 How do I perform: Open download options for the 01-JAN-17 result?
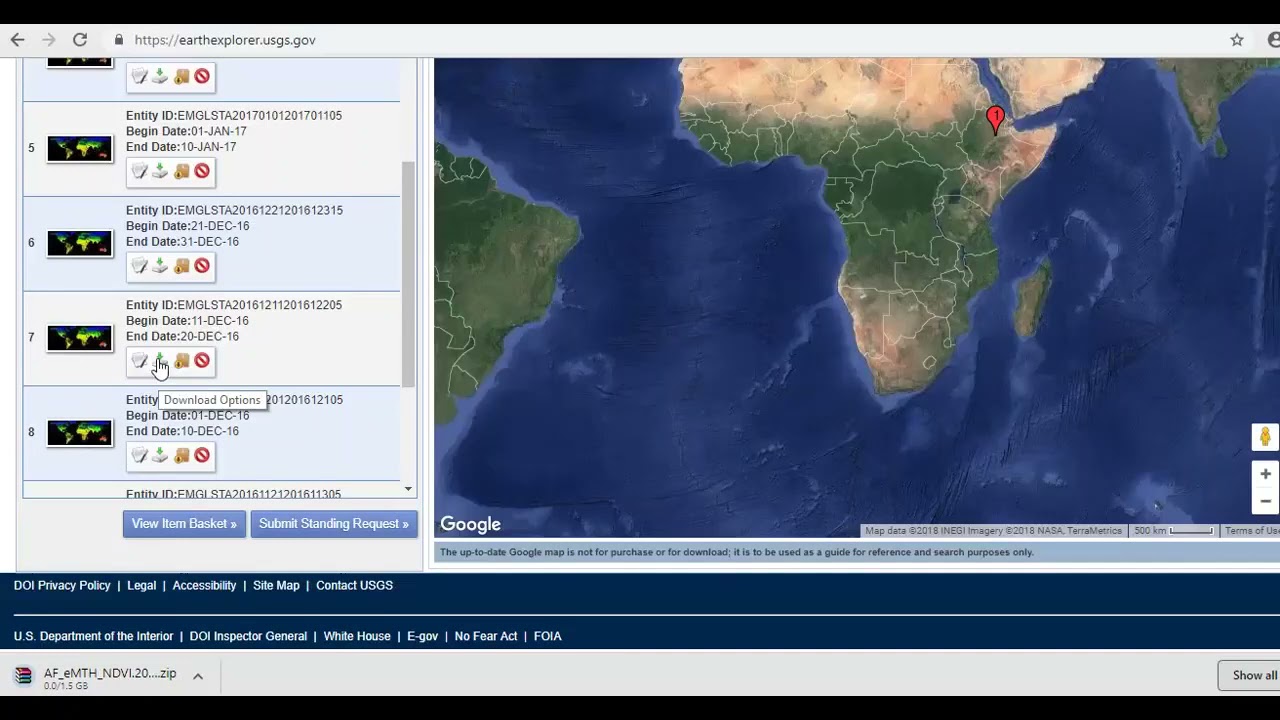click(x=160, y=171)
